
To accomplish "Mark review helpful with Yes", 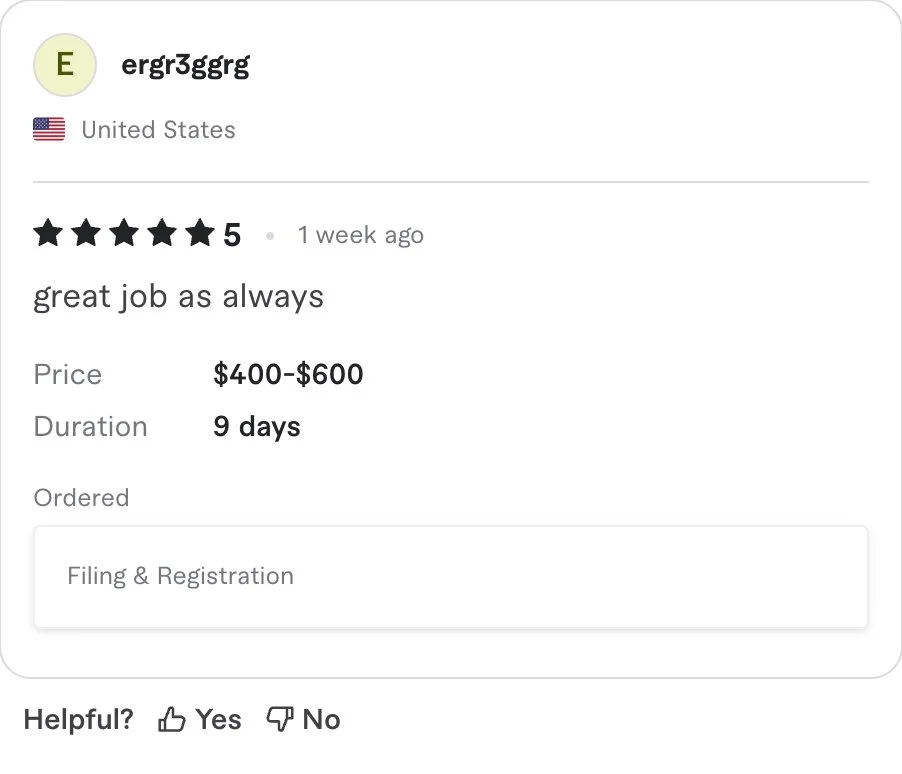I will tap(218, 720).
